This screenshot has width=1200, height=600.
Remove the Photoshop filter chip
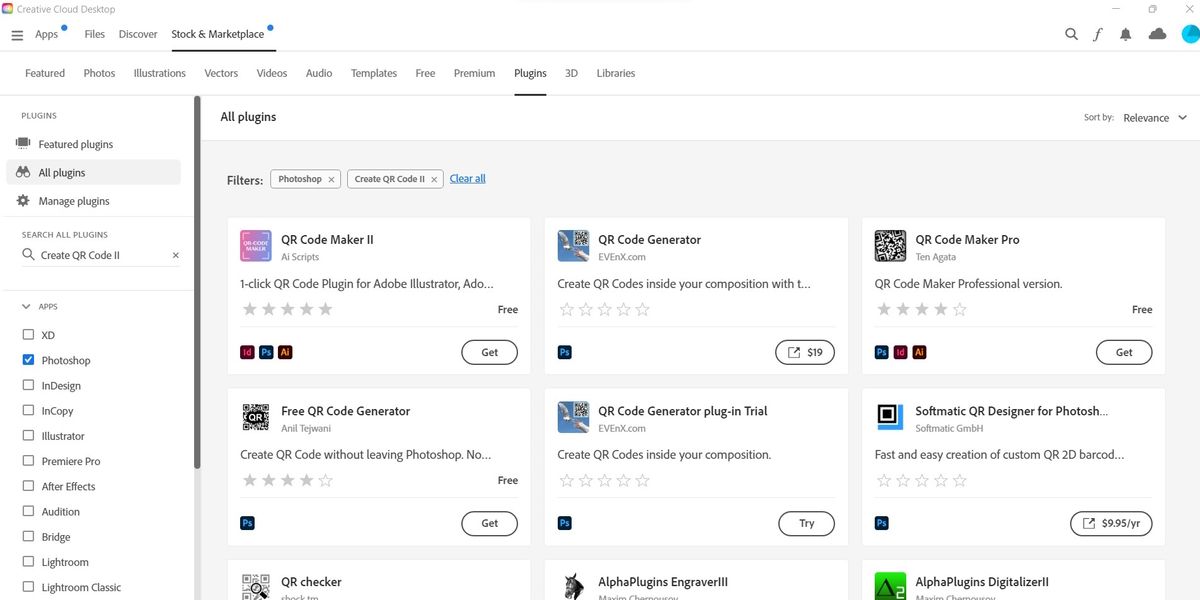(332, 179)
